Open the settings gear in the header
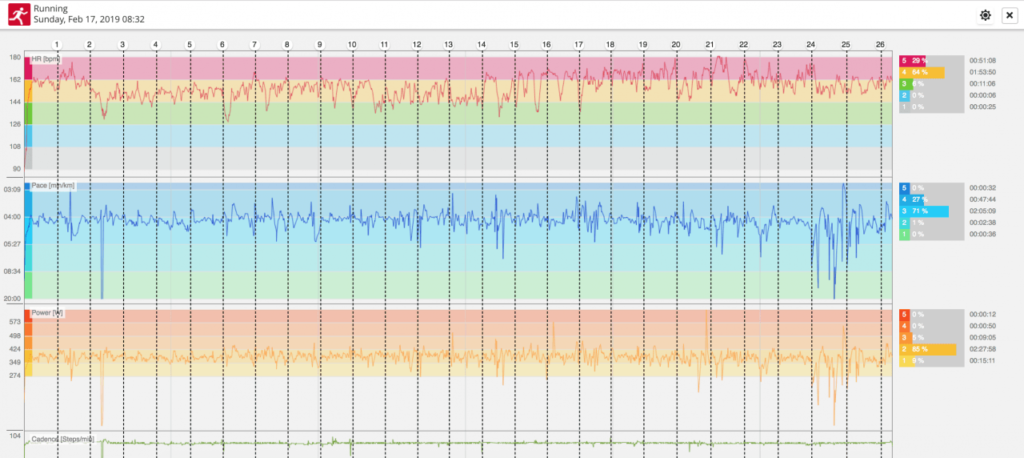Screen dimensions: 1024x458 (985, 15)
